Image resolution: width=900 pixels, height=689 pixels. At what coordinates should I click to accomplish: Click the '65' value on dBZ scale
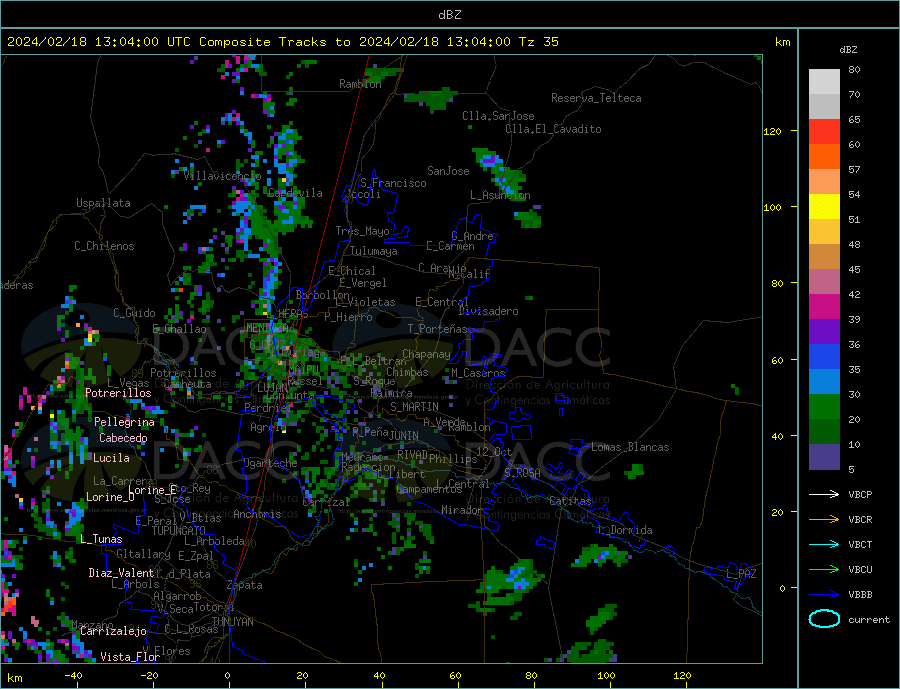click(x=854, y=119)
